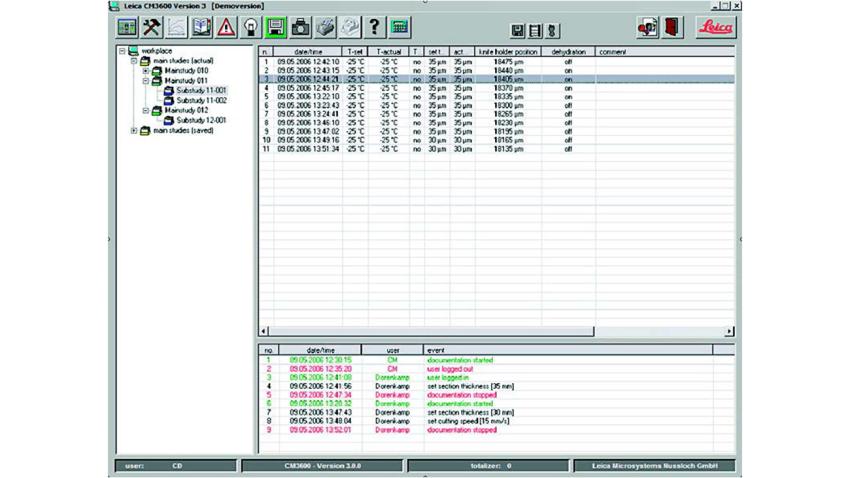Collapse the Mainstudy 012 node
Viewport: 850px width, 478px height.
coord(146,111)
